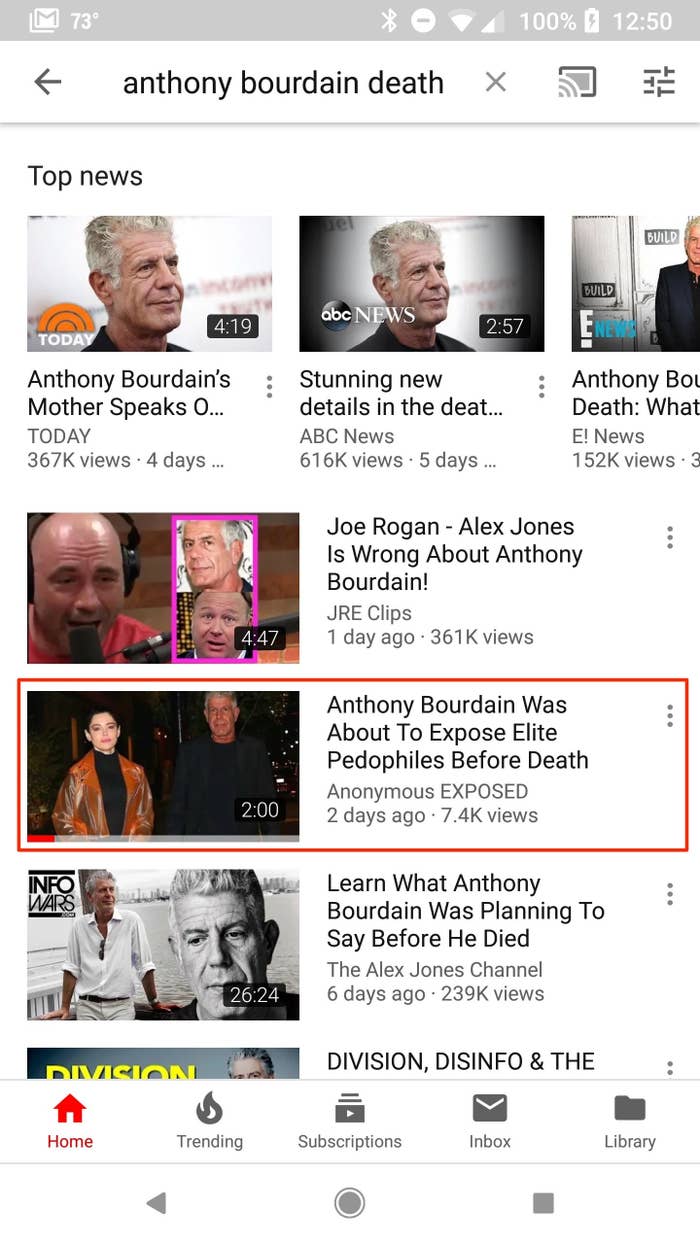Play the ABC News video thumbnail
Screen dimensions: 700x1244
tap(422, 284)
